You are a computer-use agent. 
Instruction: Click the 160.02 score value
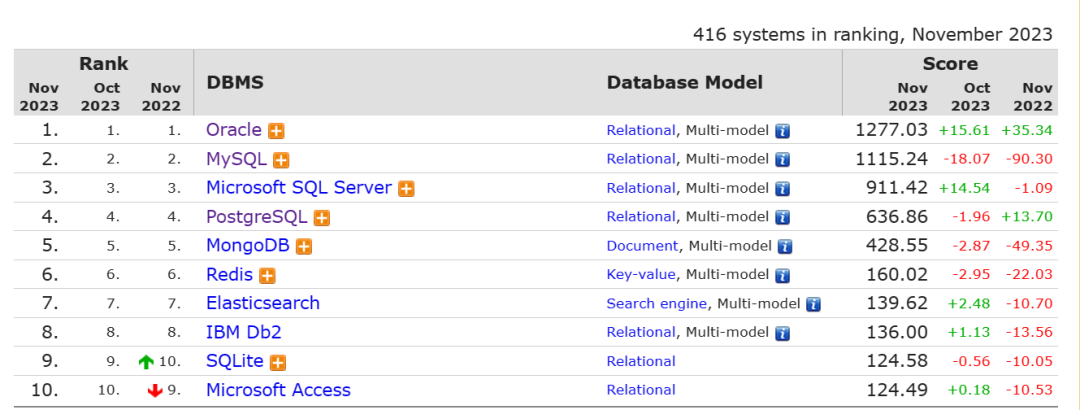click(x=897, y=275)
